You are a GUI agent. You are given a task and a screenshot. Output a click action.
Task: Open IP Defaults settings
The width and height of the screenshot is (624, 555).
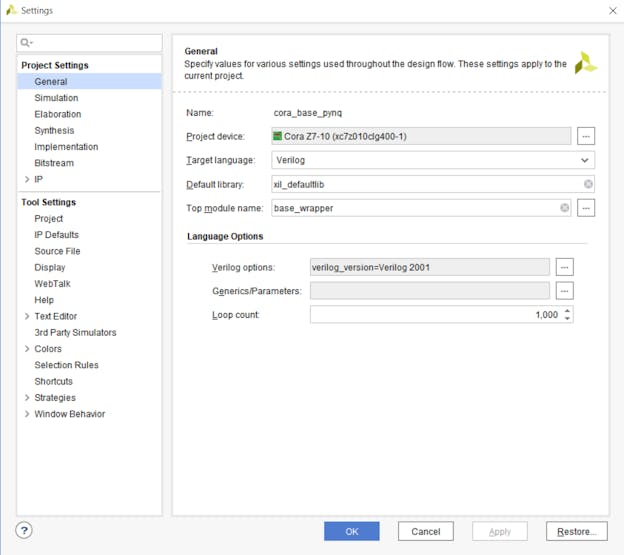[57, 235]
